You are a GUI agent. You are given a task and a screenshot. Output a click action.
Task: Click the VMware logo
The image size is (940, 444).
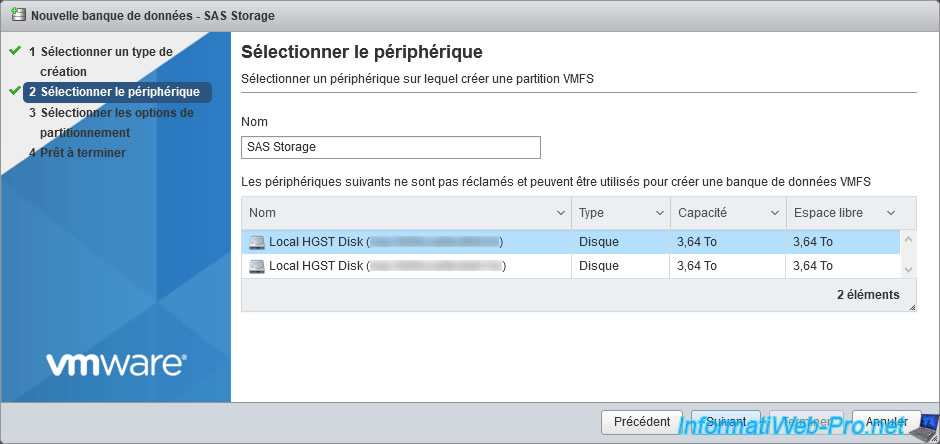(x=115, y=364)
